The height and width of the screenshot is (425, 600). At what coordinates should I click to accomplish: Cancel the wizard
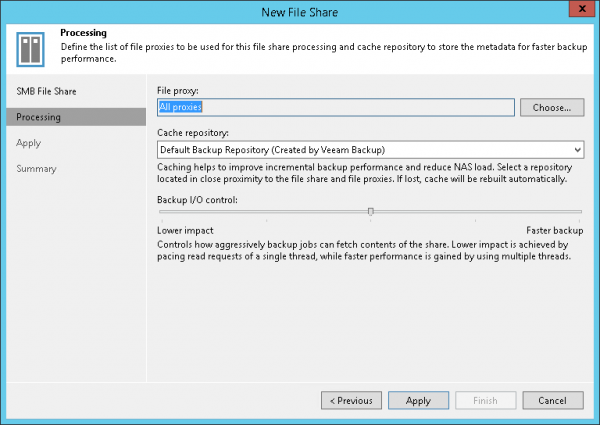pos(552,400)
